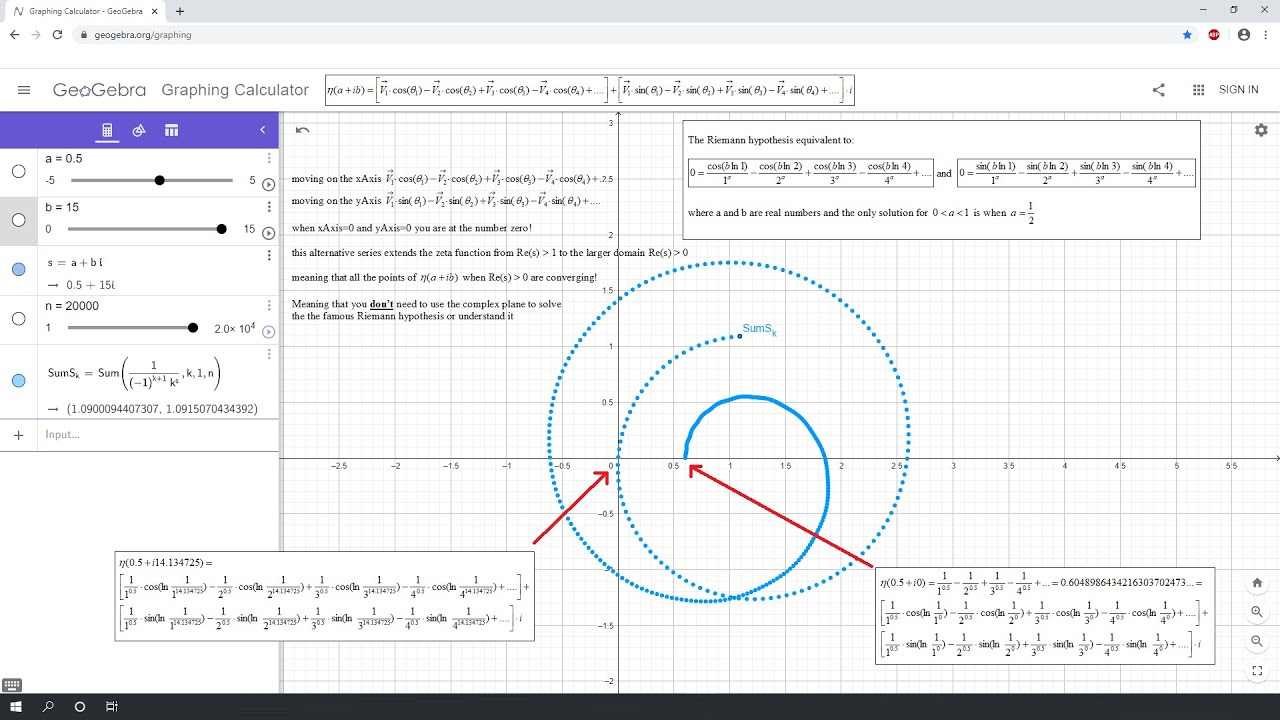Click the Riemann hypothesis equivalent text box
Viewport: 1280px width, 720px height.
pyautogui.click(x=941, y=180)
